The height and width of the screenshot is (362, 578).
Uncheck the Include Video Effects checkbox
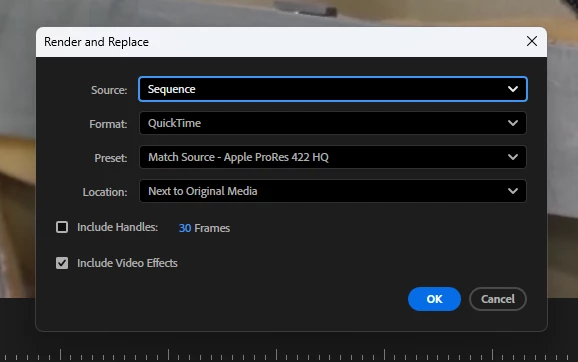[62, 263]
